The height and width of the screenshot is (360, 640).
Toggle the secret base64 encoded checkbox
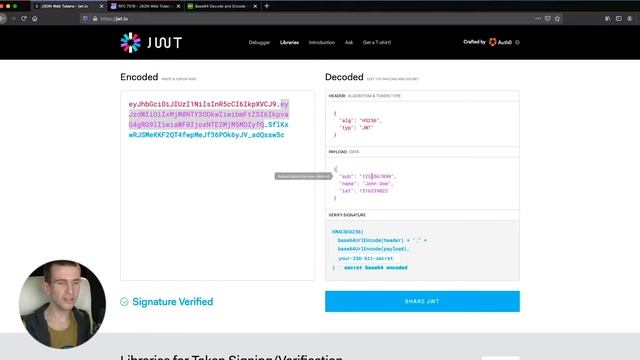tap(340, 268)
